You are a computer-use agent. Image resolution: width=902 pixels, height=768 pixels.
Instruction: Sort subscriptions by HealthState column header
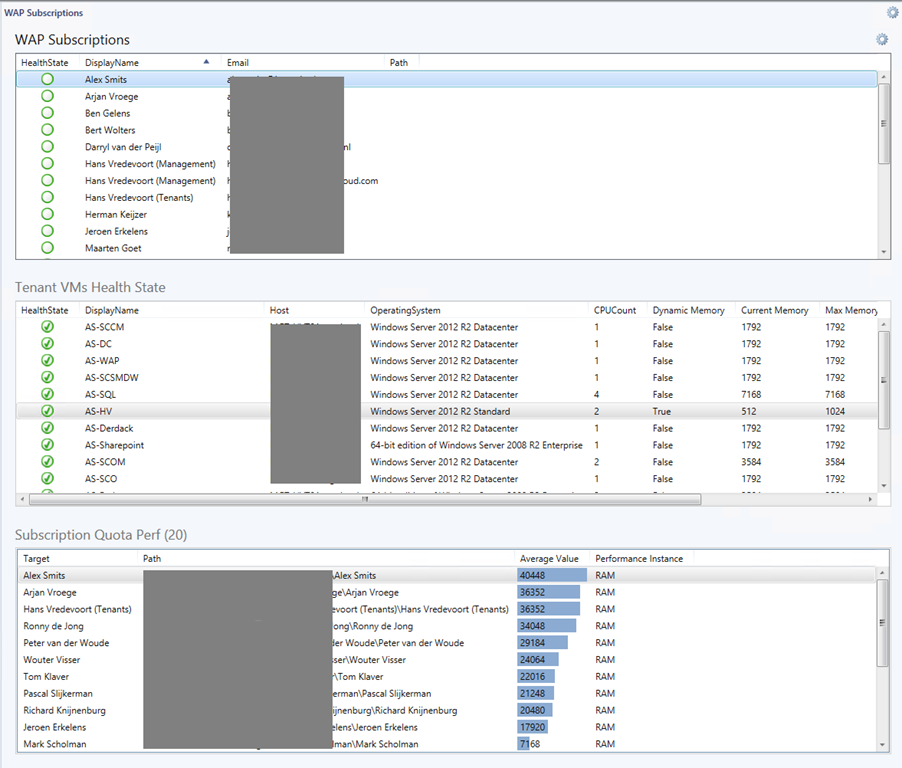click(x=44, y=63)
